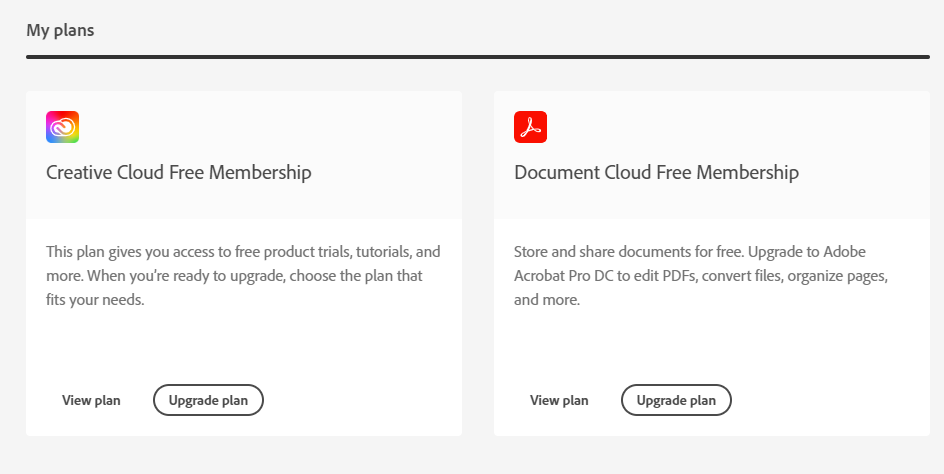Click the Document Cloud Free Membership title

[x=656, y=172]
